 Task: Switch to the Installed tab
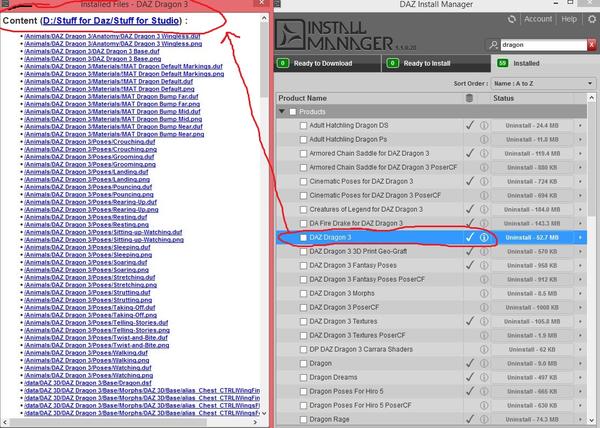545,63
